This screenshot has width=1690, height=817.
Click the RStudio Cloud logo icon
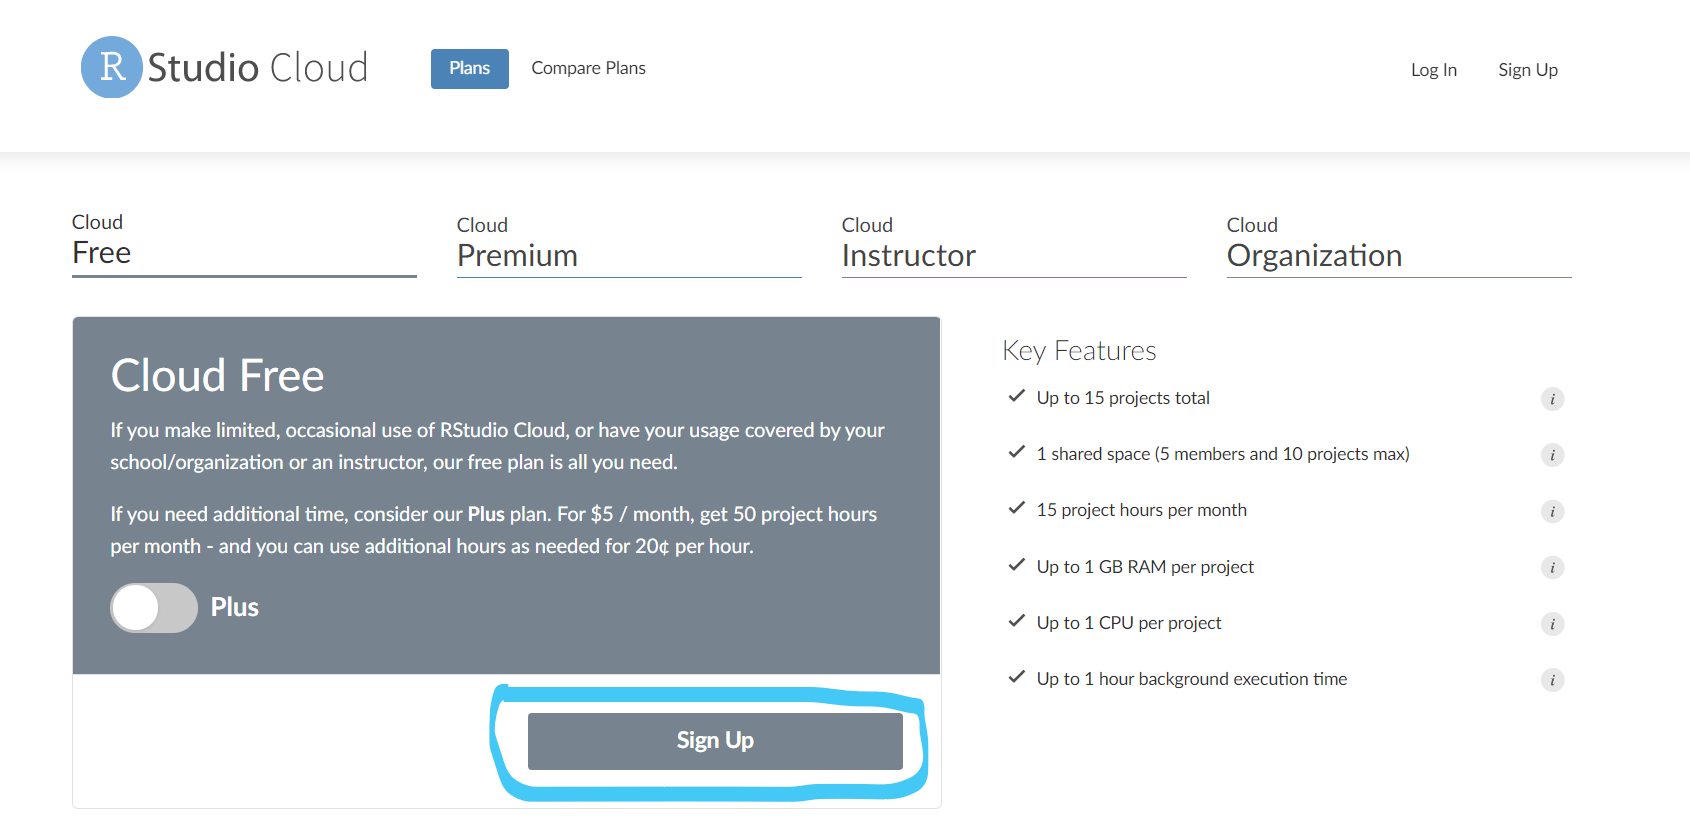click(x=111, y=67)
